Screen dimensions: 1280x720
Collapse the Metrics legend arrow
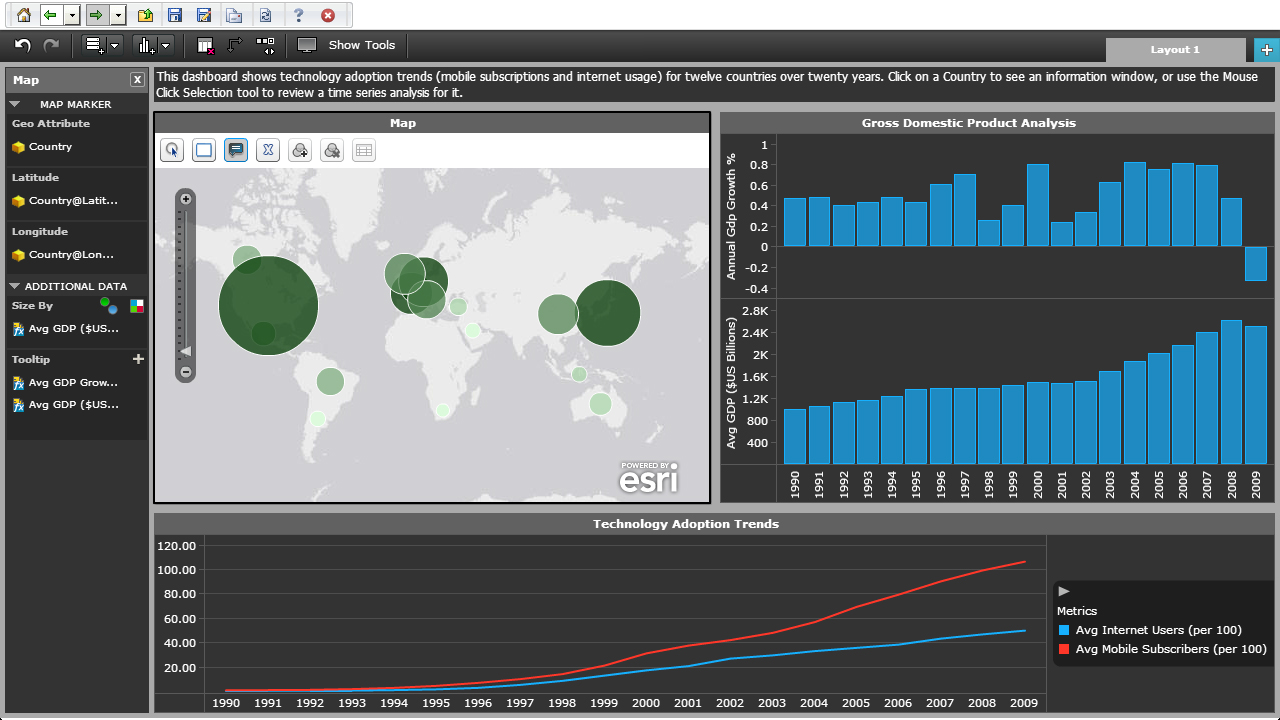click(x=1064, y=592)
